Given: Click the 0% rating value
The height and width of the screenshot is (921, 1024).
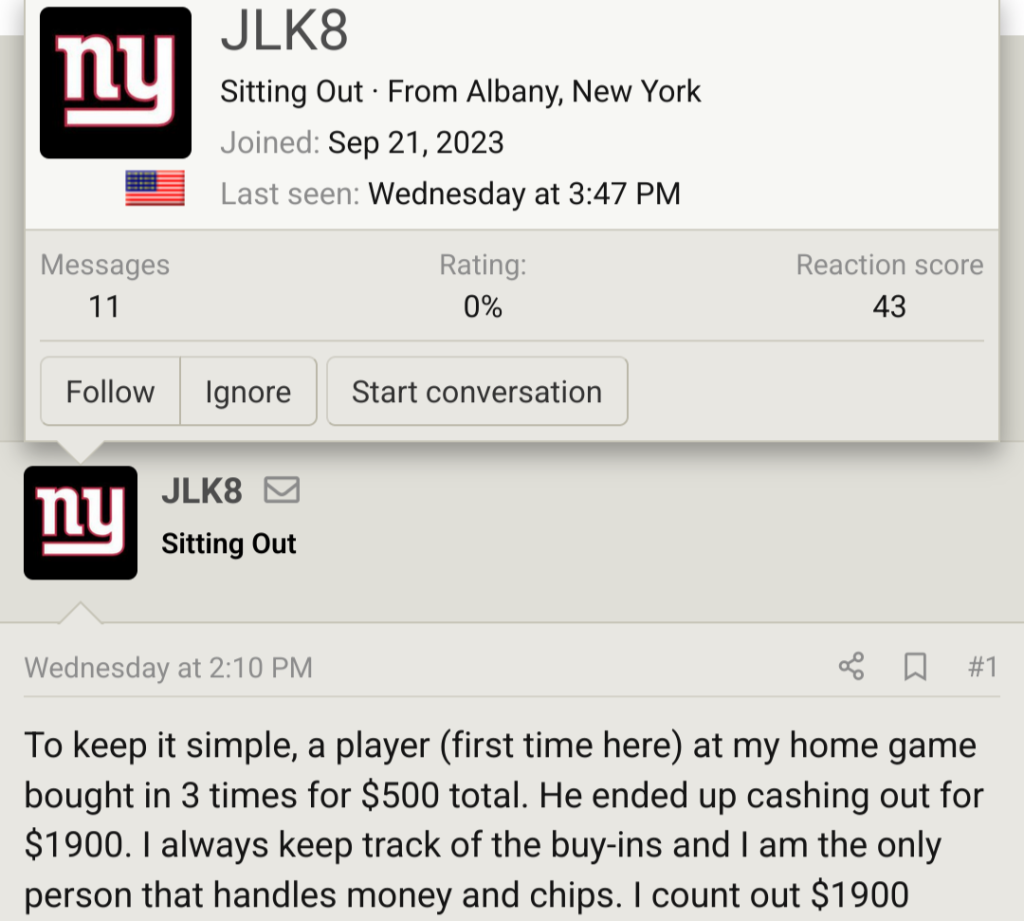Looking at the screenshot, I should (483, 306).
